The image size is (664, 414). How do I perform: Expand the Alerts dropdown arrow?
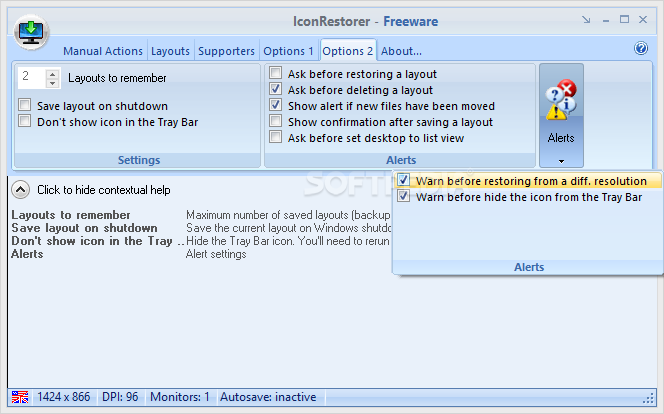tap(561, 161)
